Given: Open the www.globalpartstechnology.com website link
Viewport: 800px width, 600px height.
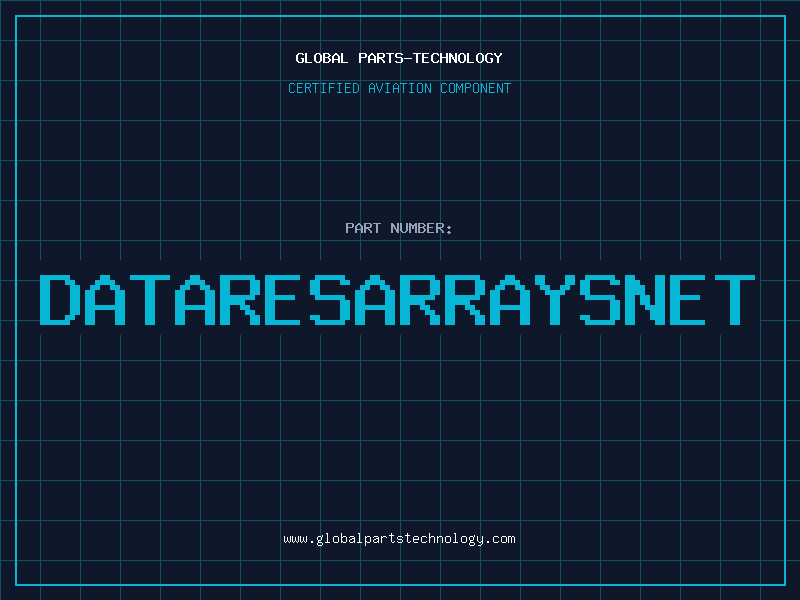Looking at the screenshot, I should coord(399,539).
